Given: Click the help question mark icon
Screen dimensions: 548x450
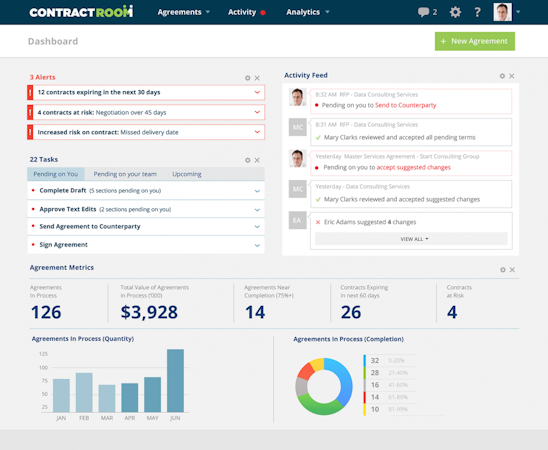Looking at the screenshot, I should pyautogui.click(x=477, y=12).
